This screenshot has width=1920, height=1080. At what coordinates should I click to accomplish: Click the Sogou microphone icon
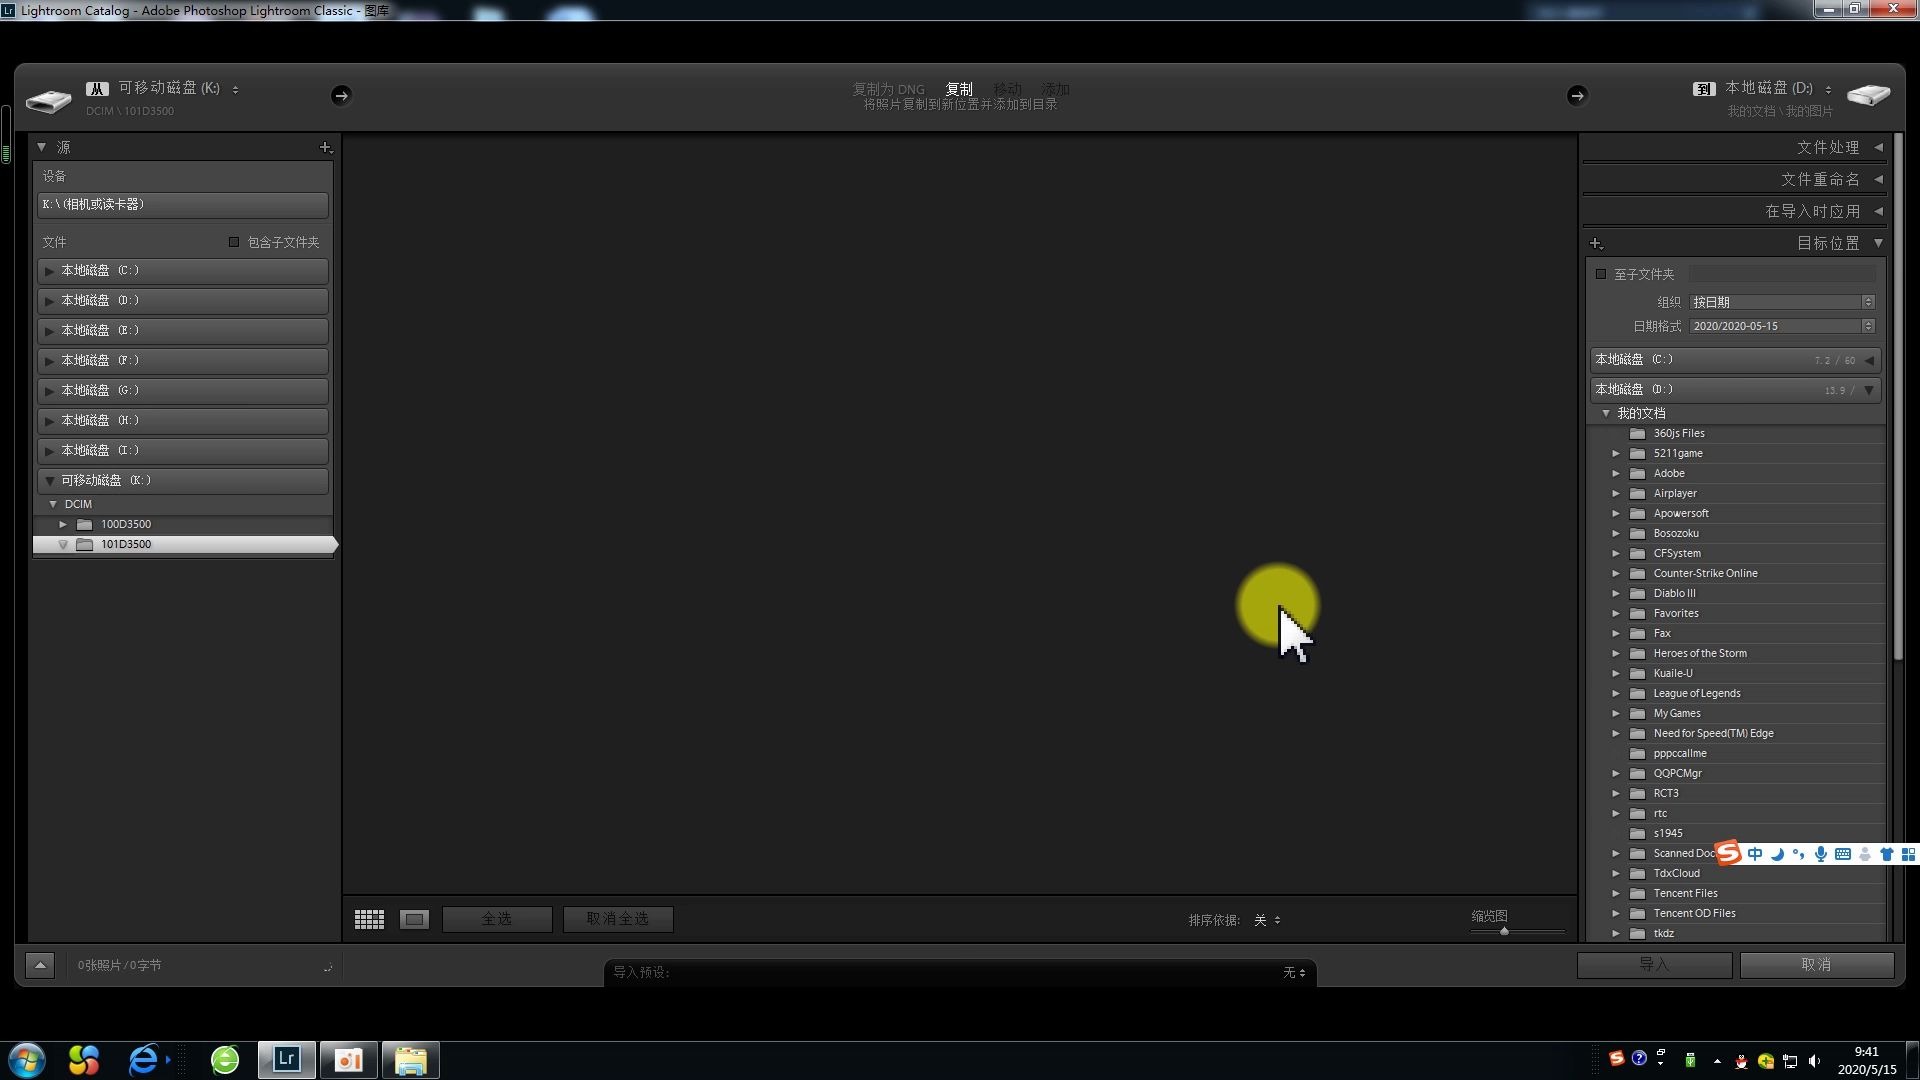click(x=1821, y=854)
